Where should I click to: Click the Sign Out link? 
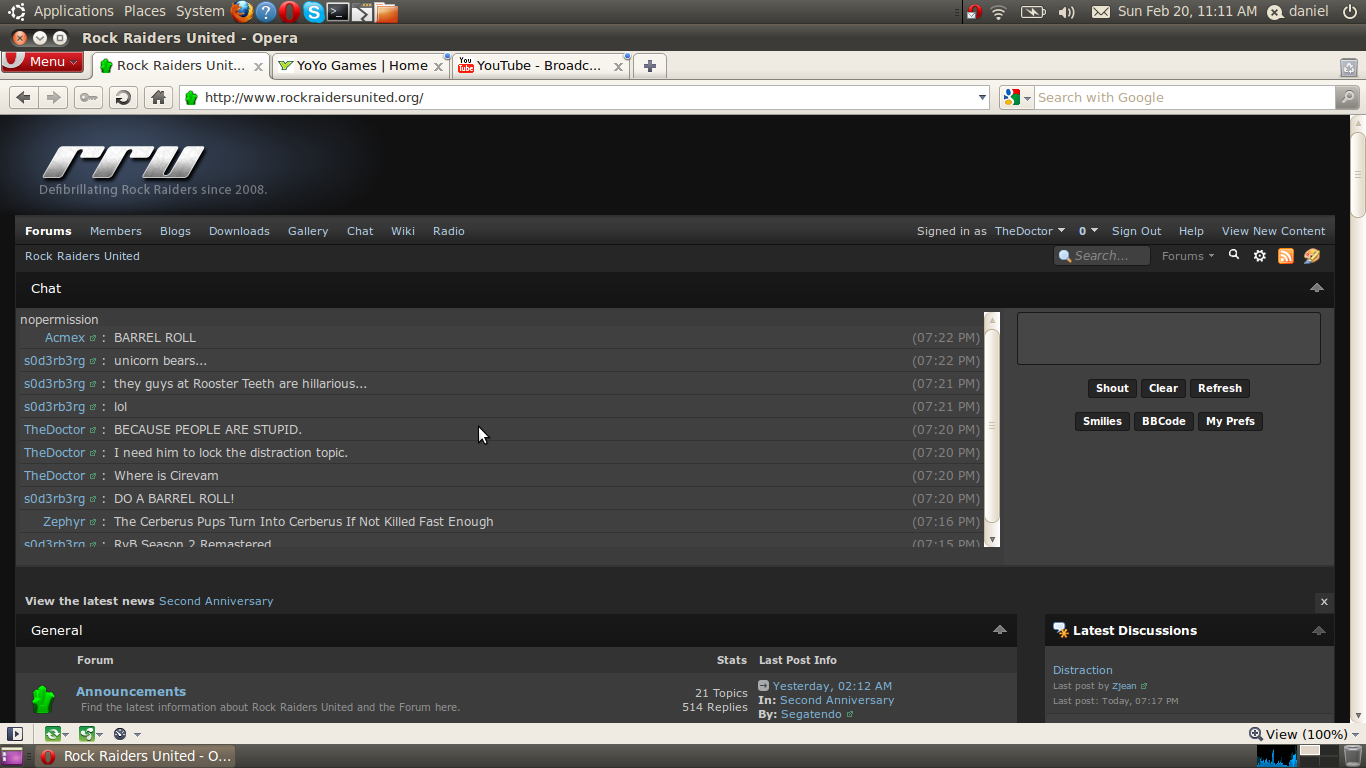(1137, 231)
